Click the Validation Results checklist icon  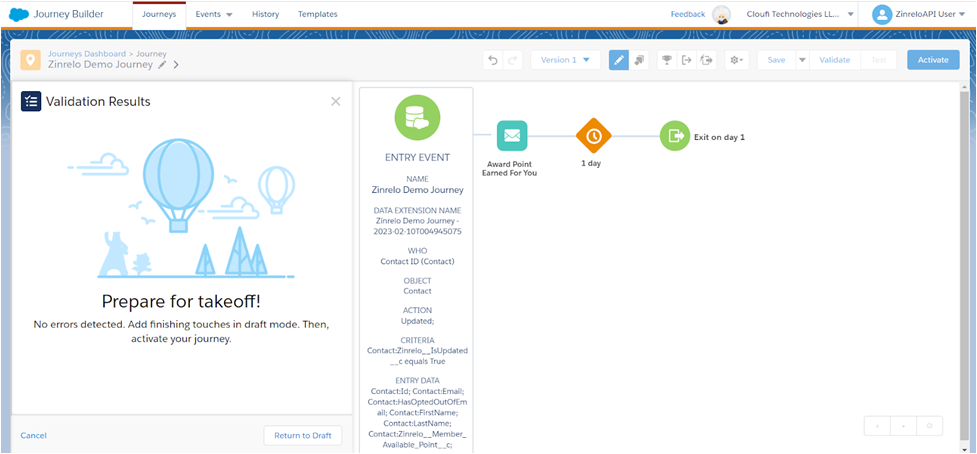tap(31, 101)
